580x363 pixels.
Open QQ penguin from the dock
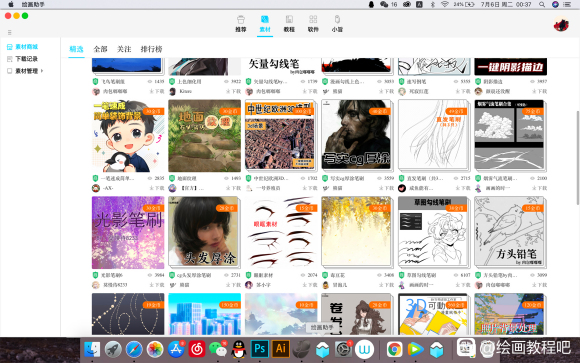239,349
